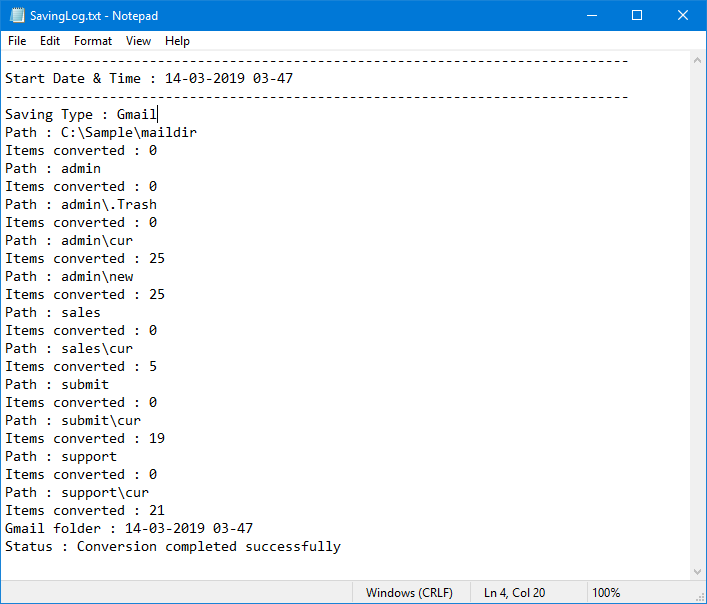Image resolution: width=707 pixels, height=604 pixels.
Task: Minimize the Notepad window
Action: coord(592,15)
